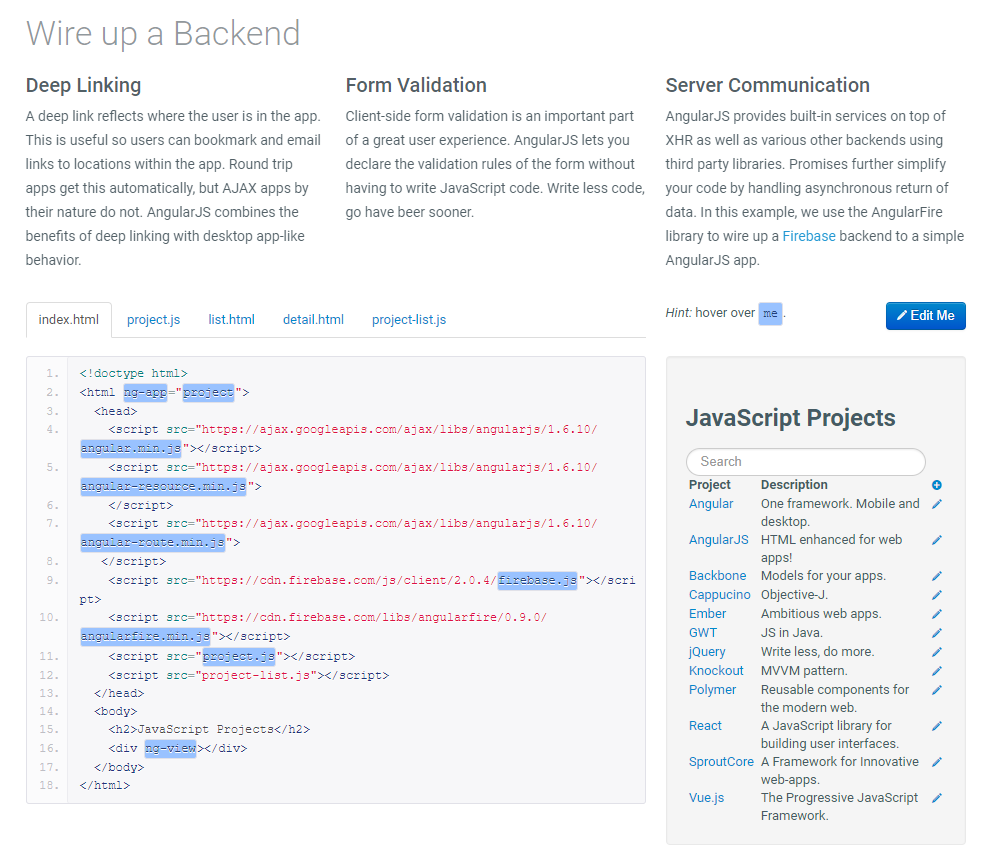Open the Cappucino project link
The height and width of the screenshot is (853, 984).
coord(719,594)
